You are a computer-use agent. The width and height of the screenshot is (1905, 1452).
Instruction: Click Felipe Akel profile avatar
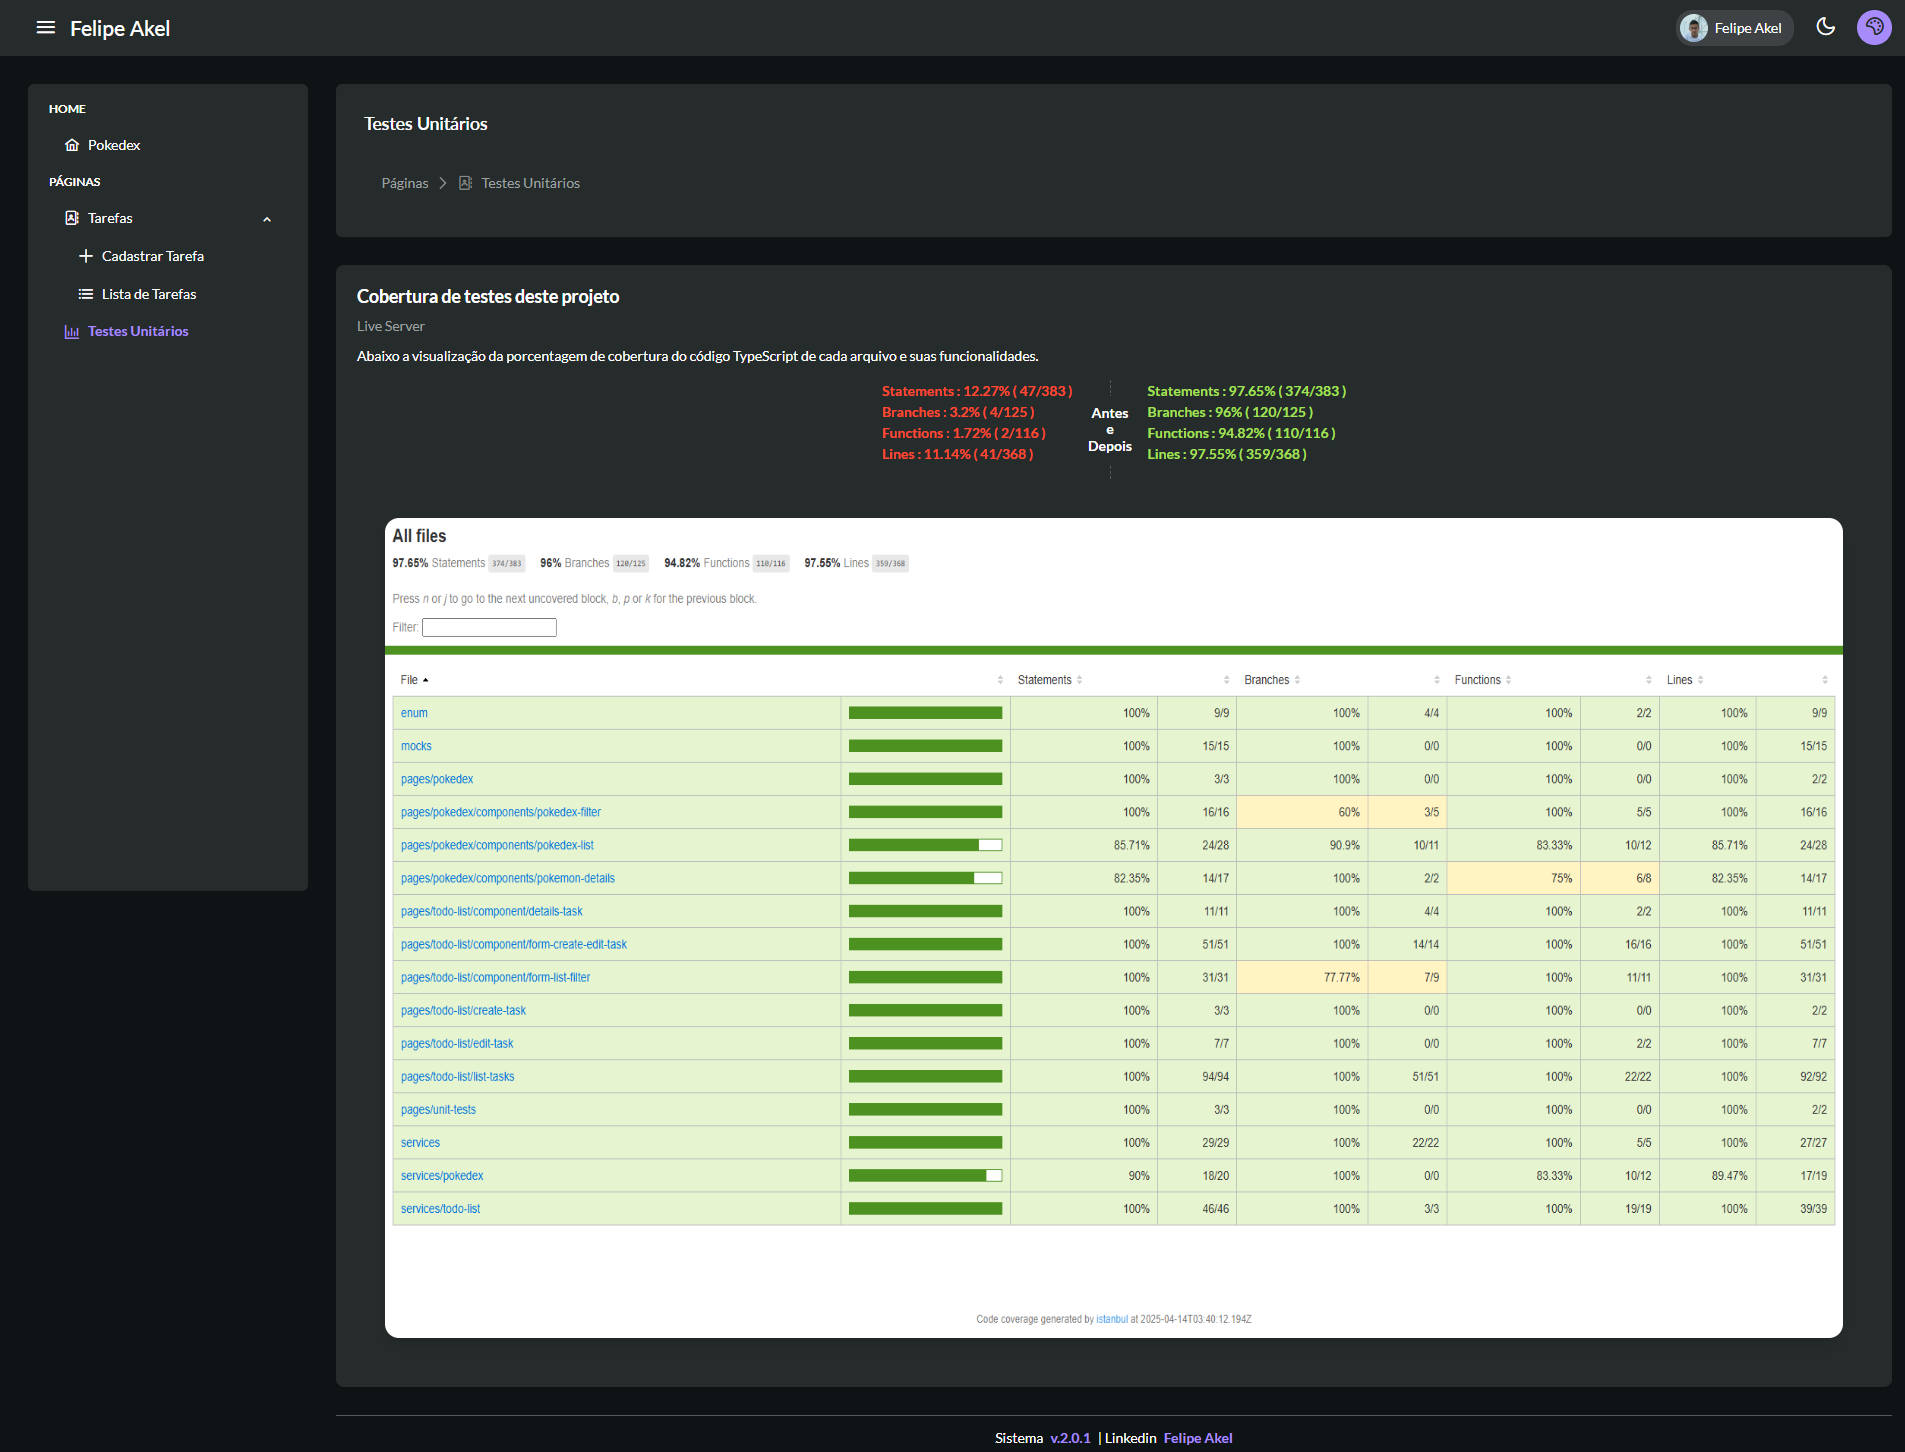point(1693,28)
